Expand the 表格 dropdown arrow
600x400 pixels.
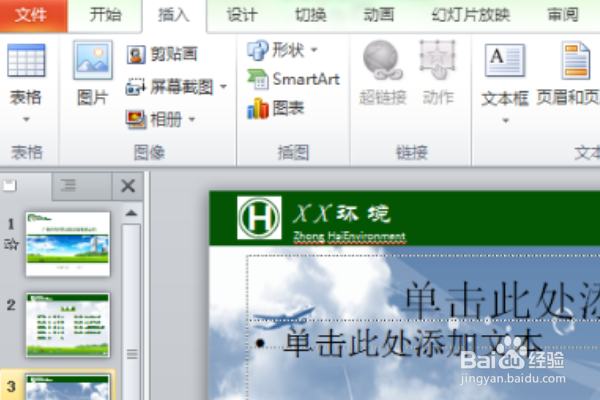click(26, 119)
